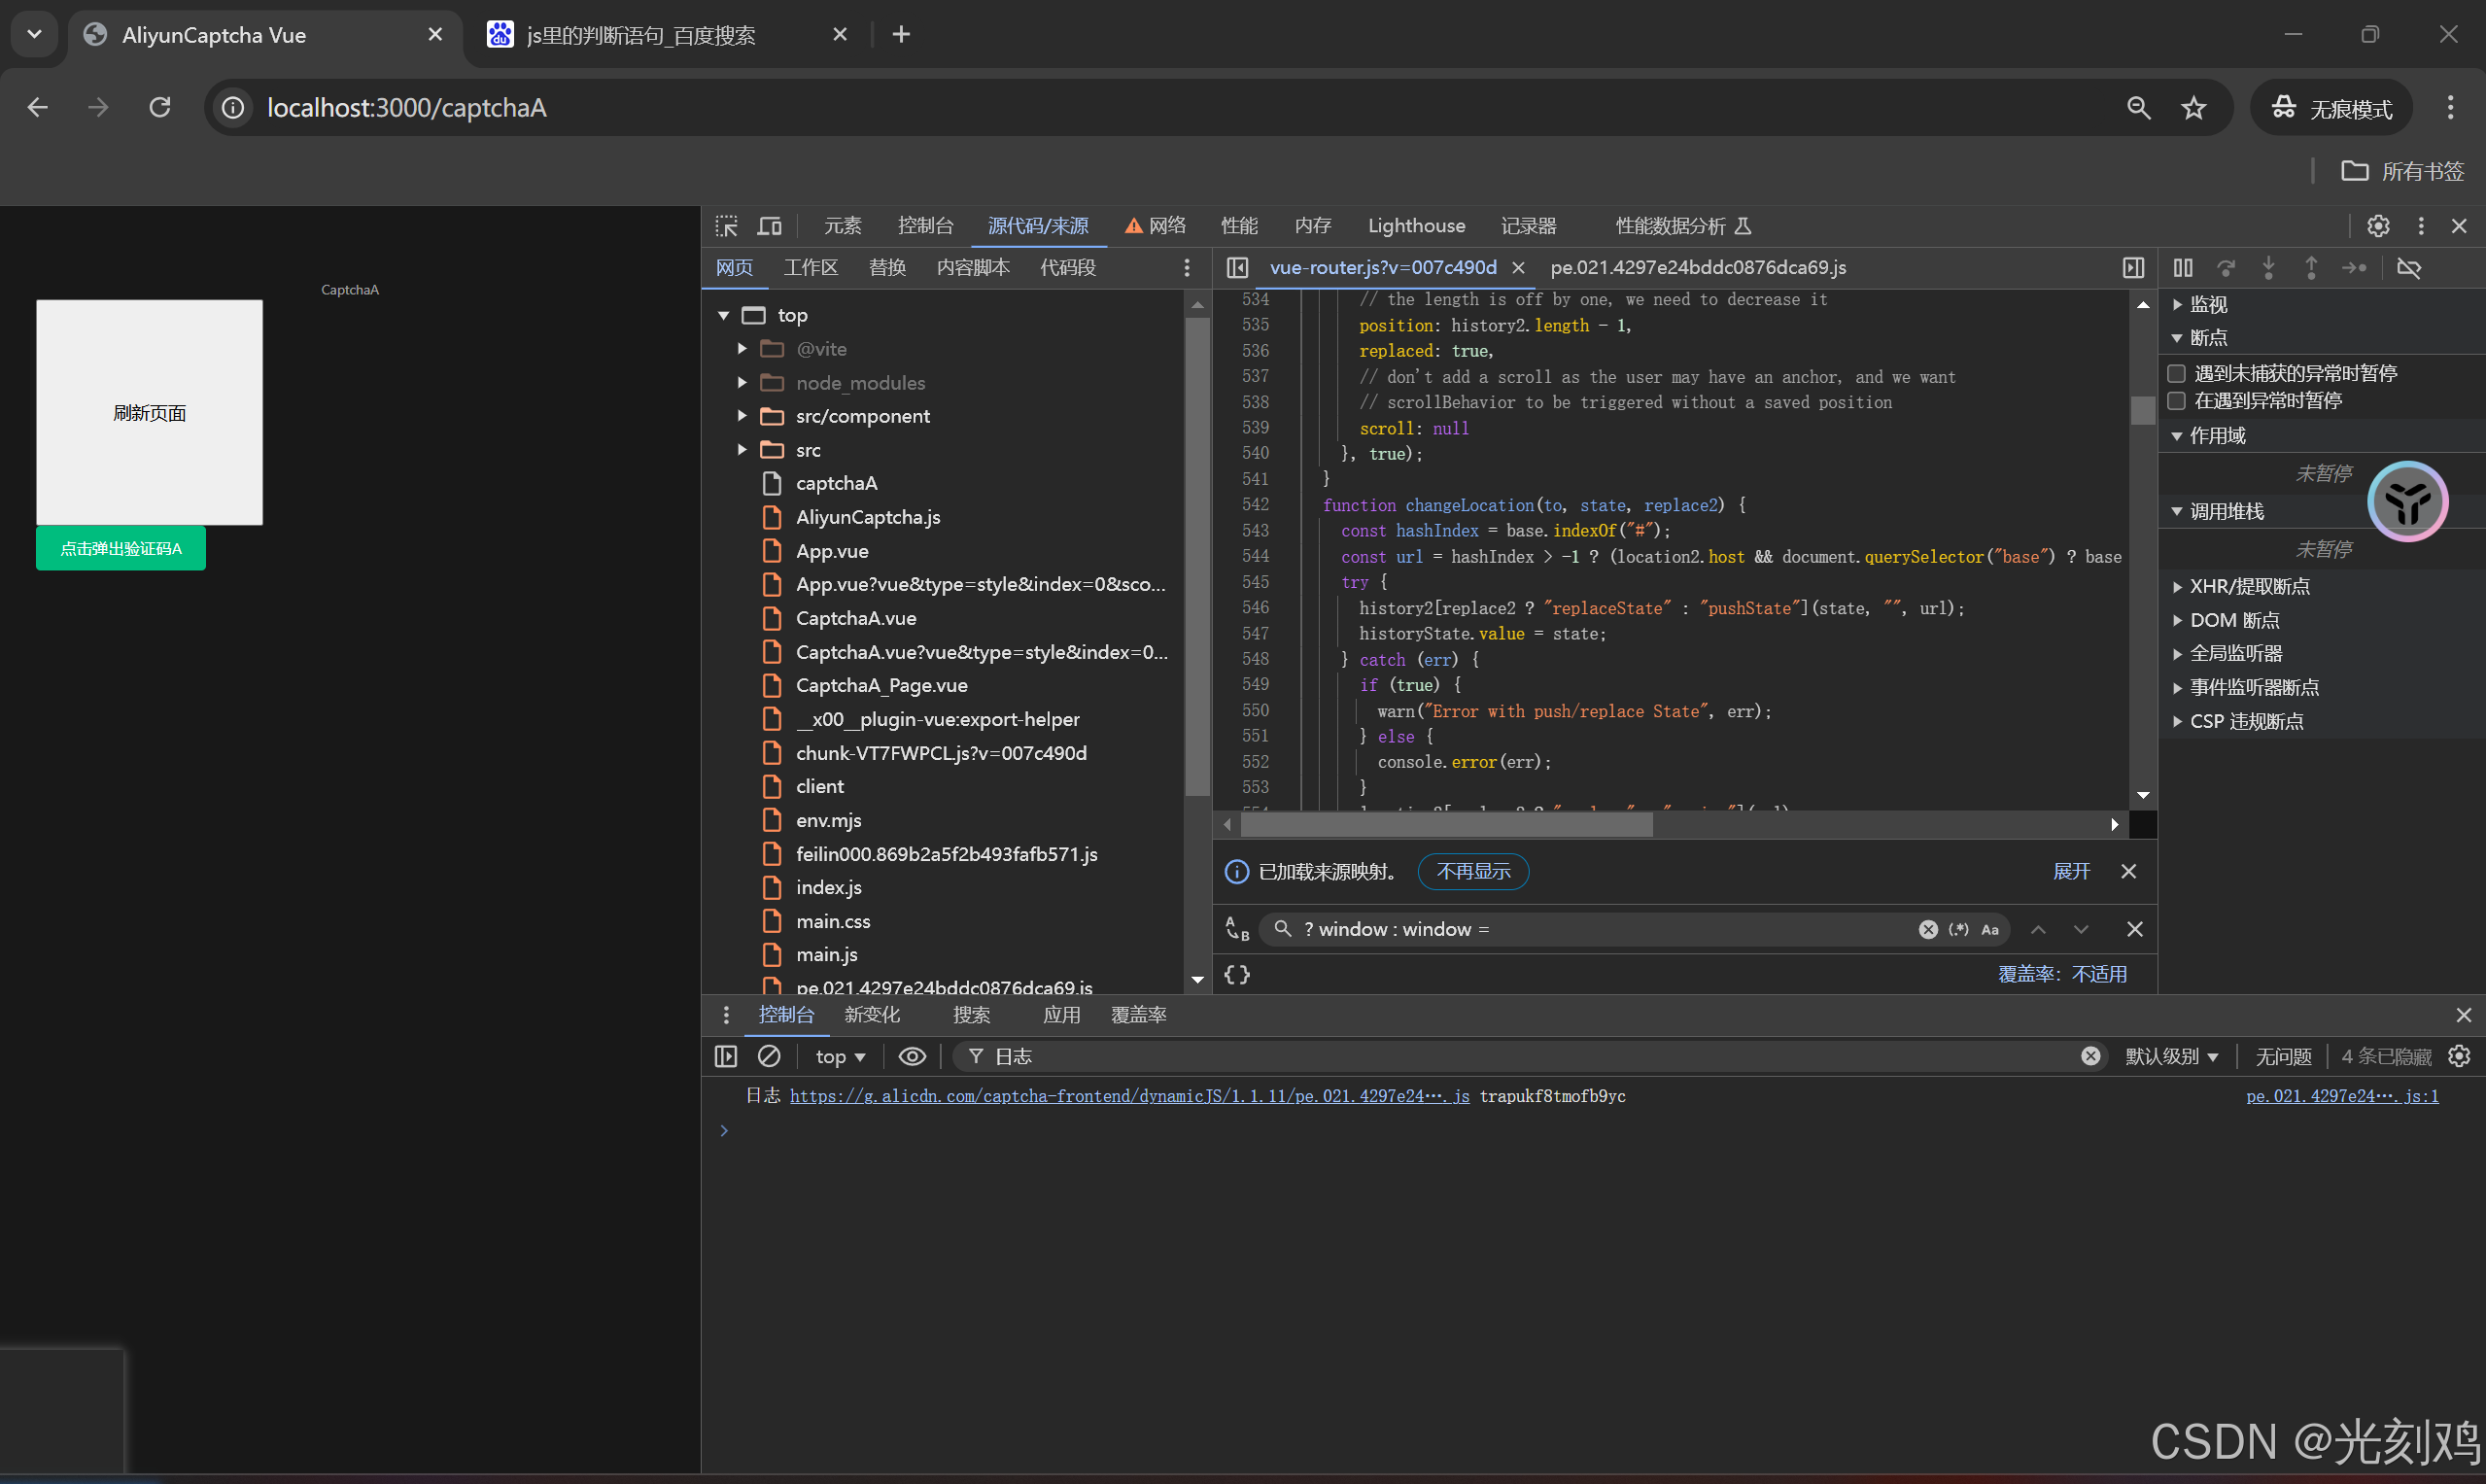Focus the console filter input
Screen dimensions: 2486x1484
(1530, 1056)
